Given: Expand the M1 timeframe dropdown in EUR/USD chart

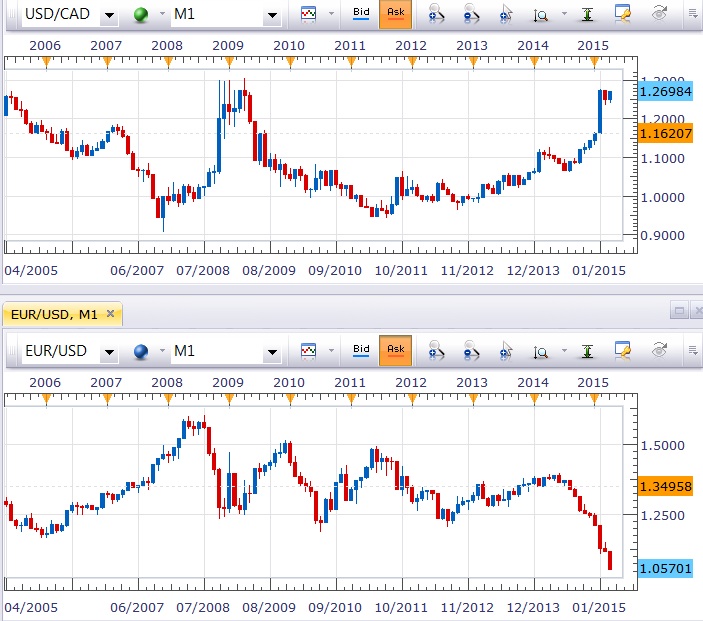Looking at the screenshot, I should click(x=271, y=352).
